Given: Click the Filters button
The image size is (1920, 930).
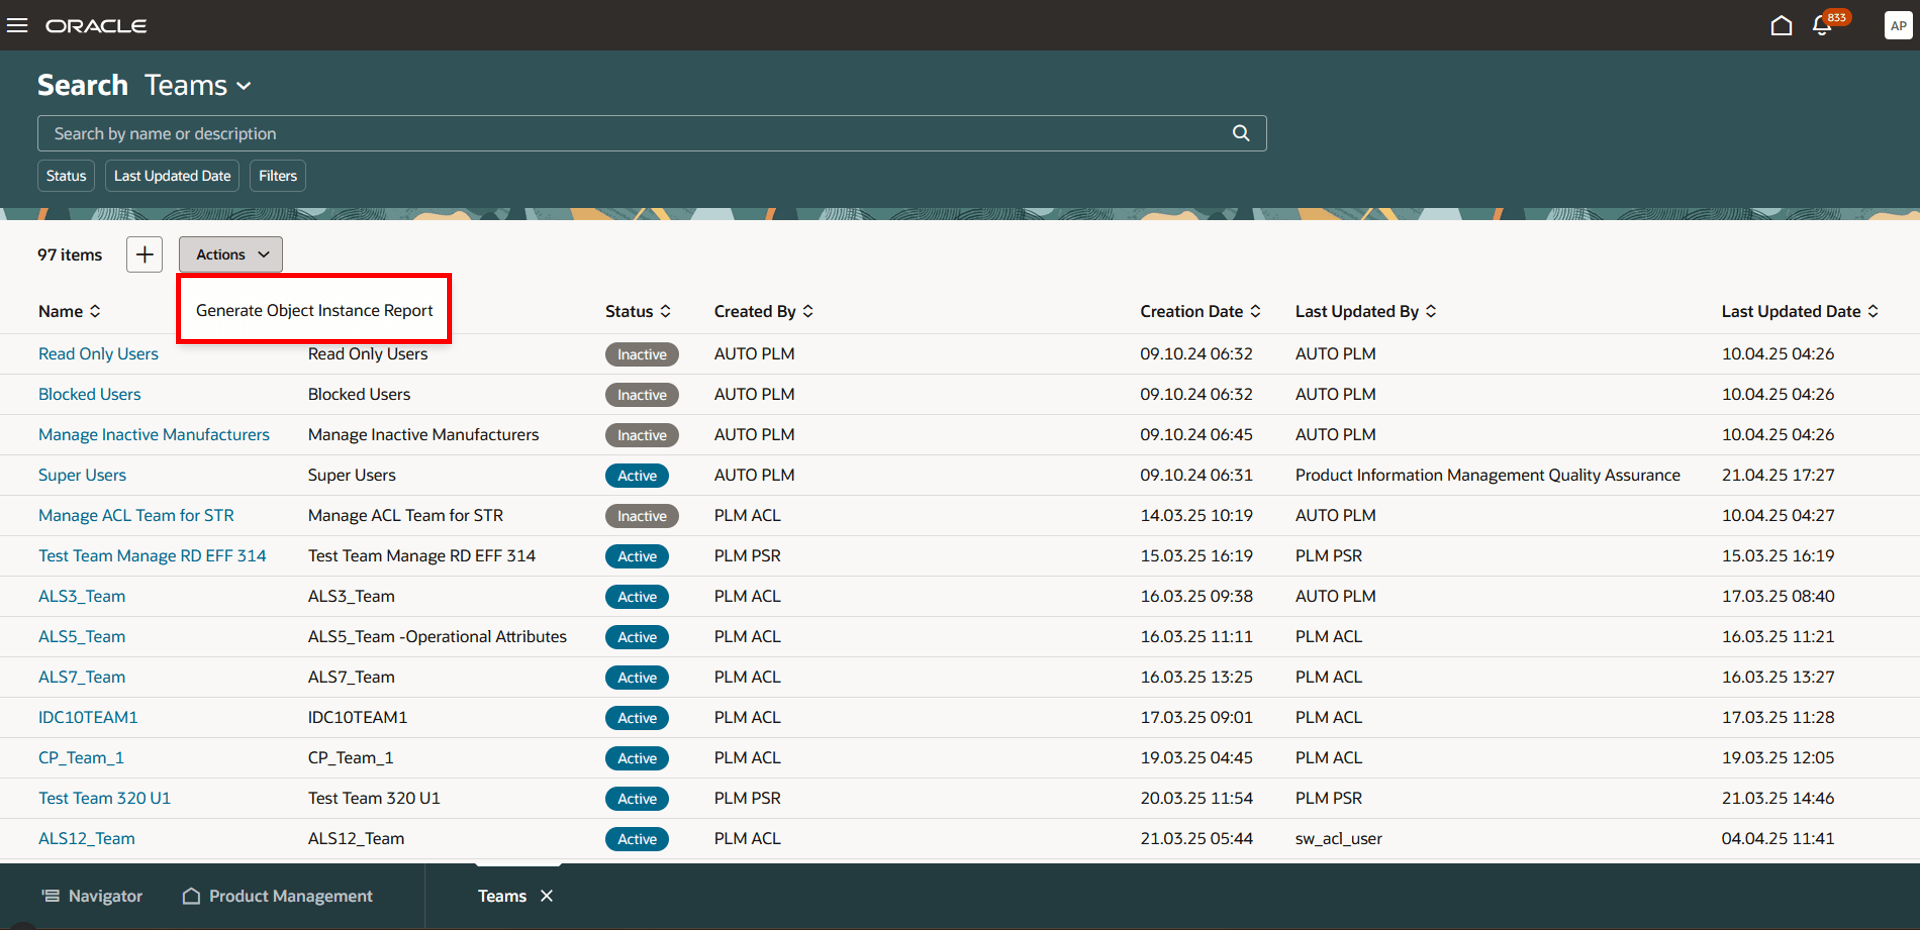Looking at the screenshot, I should tap(277, 175).
